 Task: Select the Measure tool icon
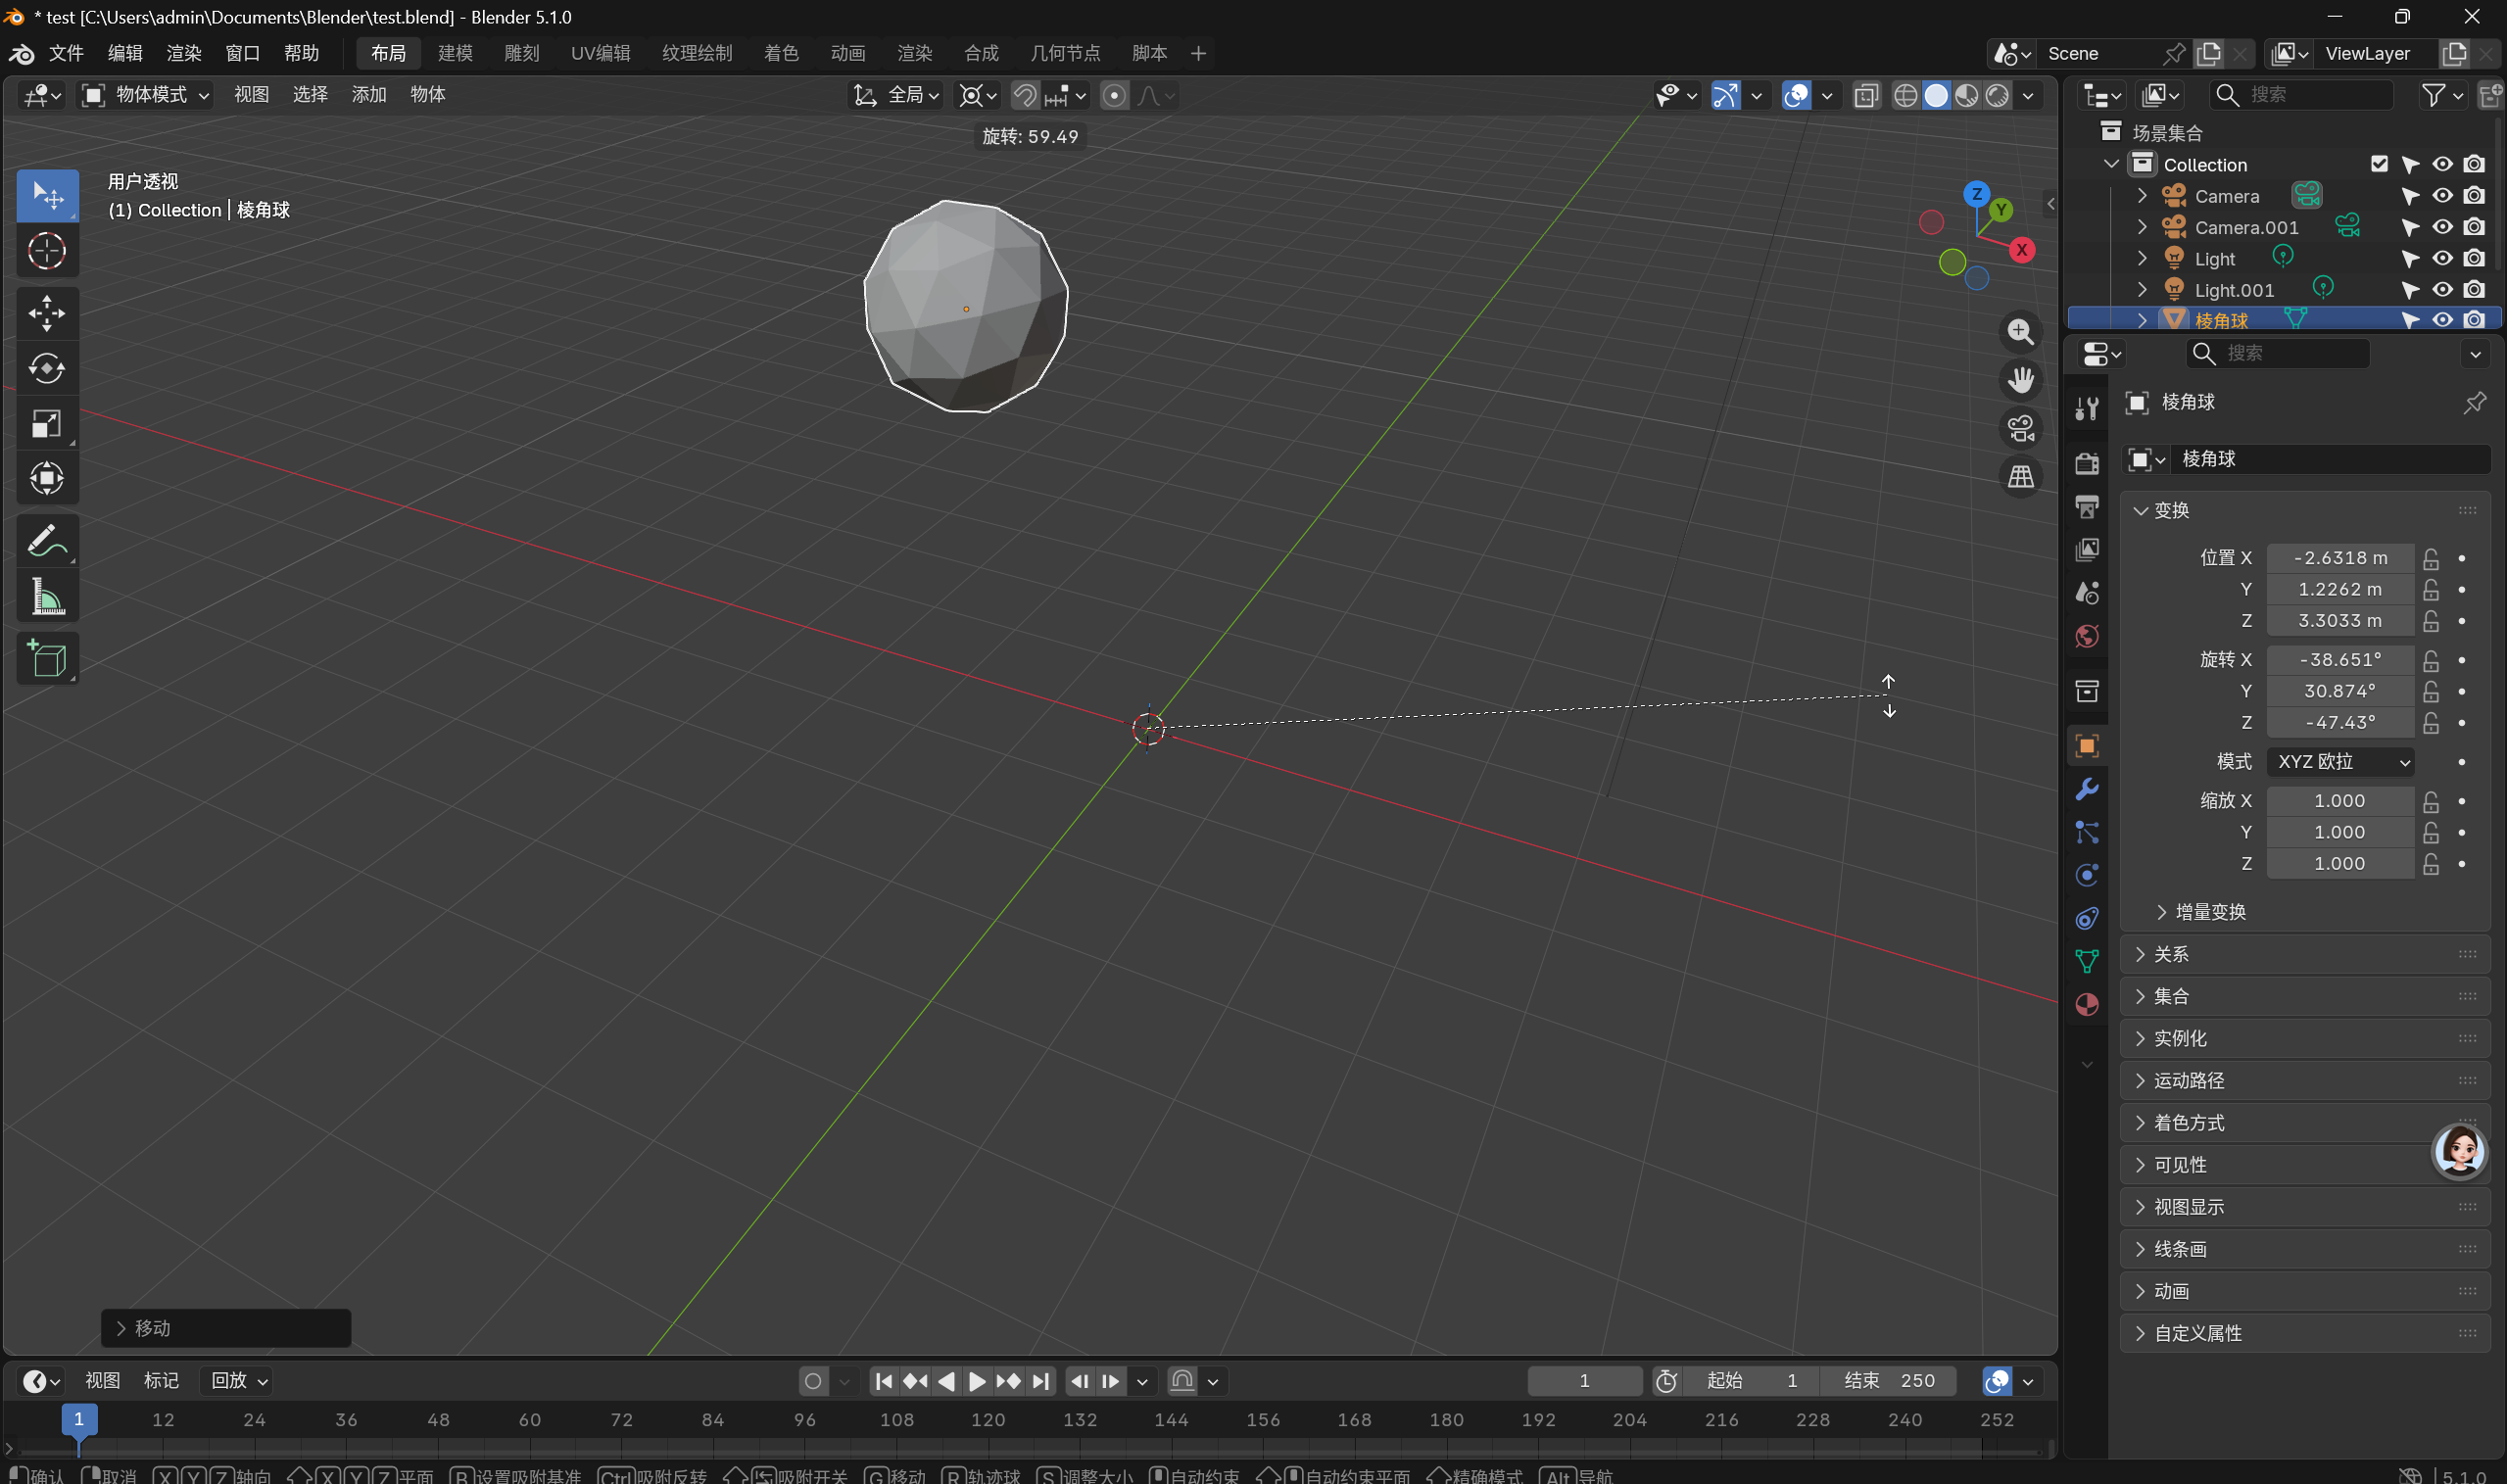tap(46, 598)
